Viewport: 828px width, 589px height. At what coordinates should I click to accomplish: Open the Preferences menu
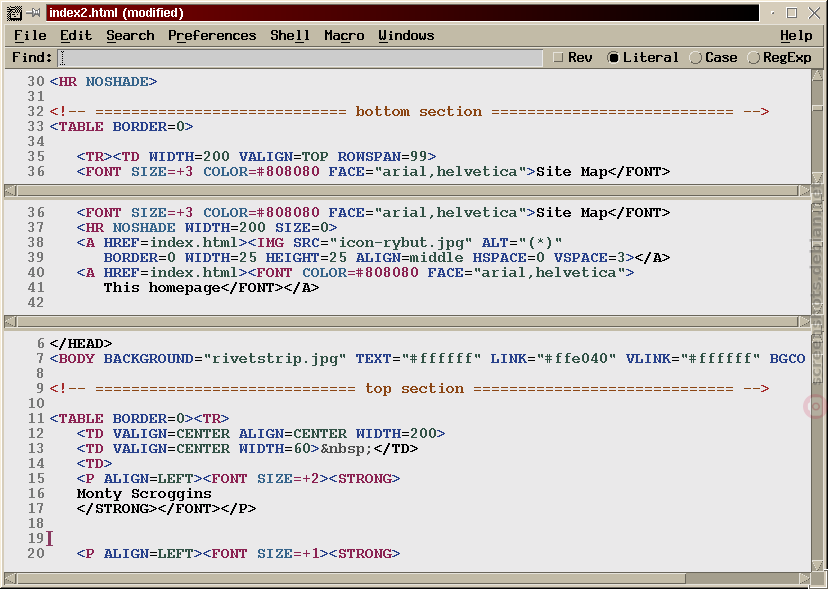coord(212,35)
